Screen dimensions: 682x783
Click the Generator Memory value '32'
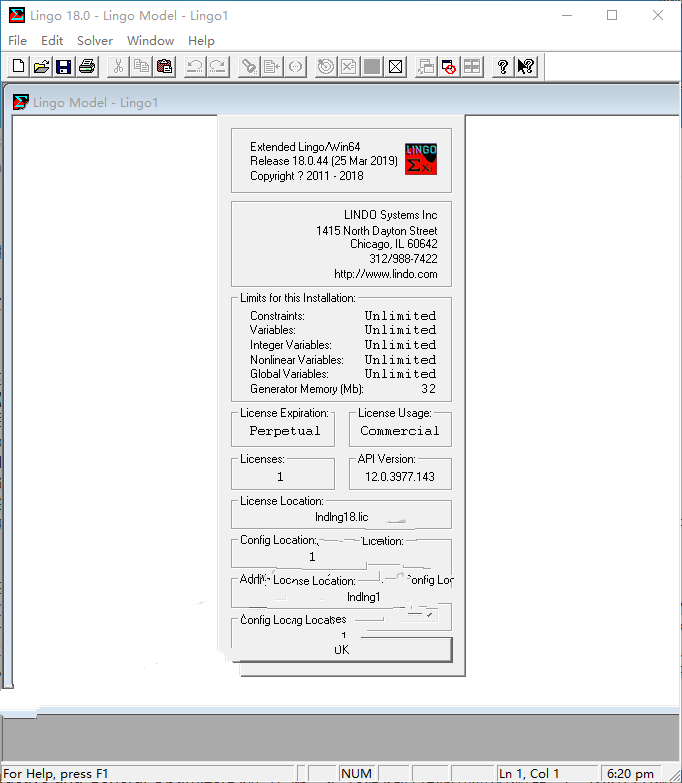[x=428, y=389]
